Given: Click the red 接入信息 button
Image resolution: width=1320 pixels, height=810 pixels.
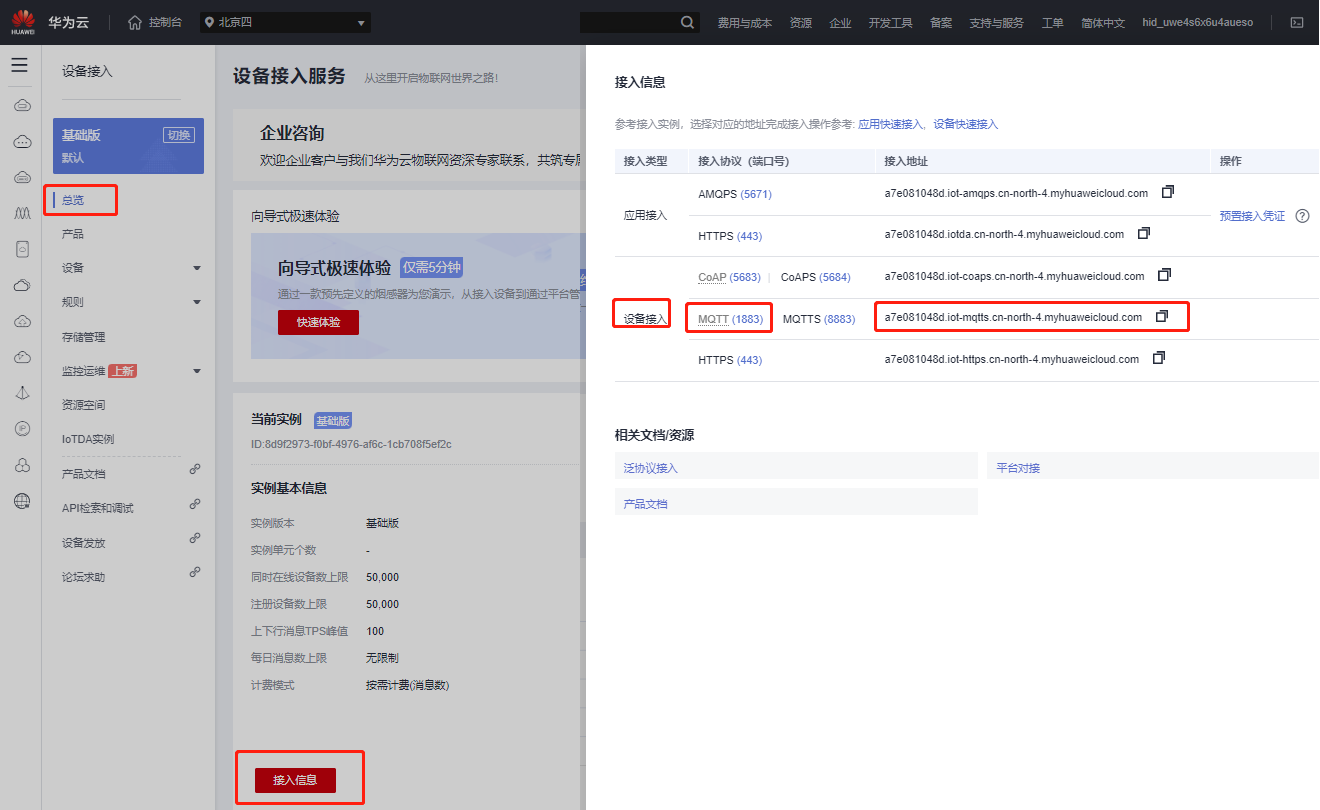Looking at the screenshot, I should click(295, 780).
